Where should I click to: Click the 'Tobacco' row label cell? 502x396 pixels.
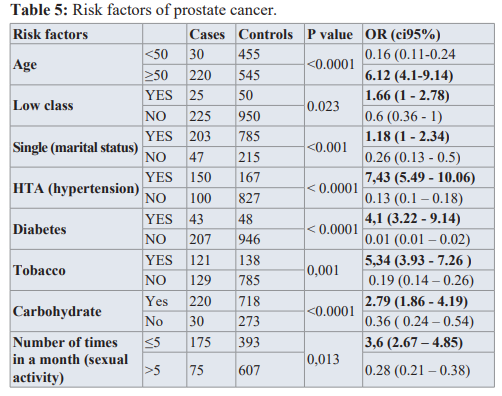[x=39, y=270]
